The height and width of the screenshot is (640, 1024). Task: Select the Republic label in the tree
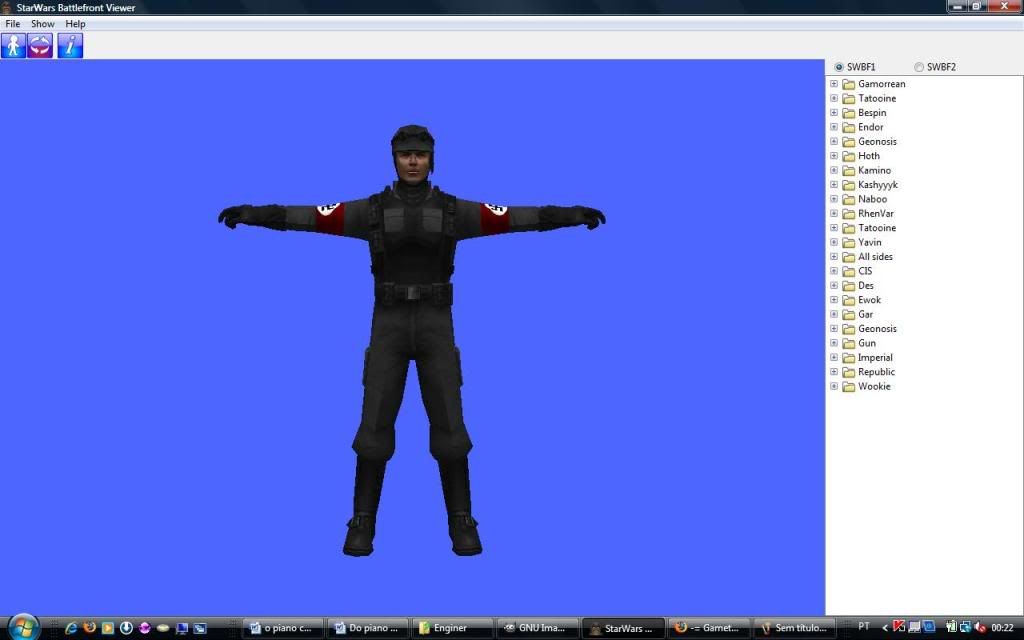pos(876,372)
